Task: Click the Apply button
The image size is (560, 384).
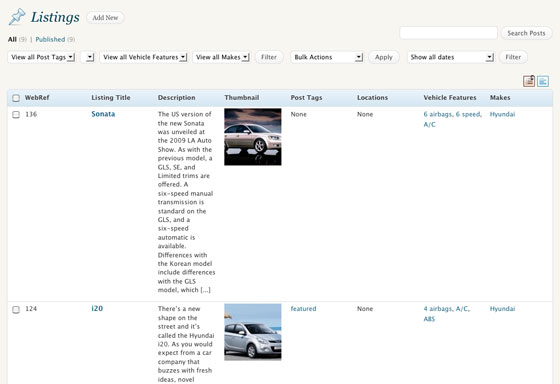Action: coord(384,57)
